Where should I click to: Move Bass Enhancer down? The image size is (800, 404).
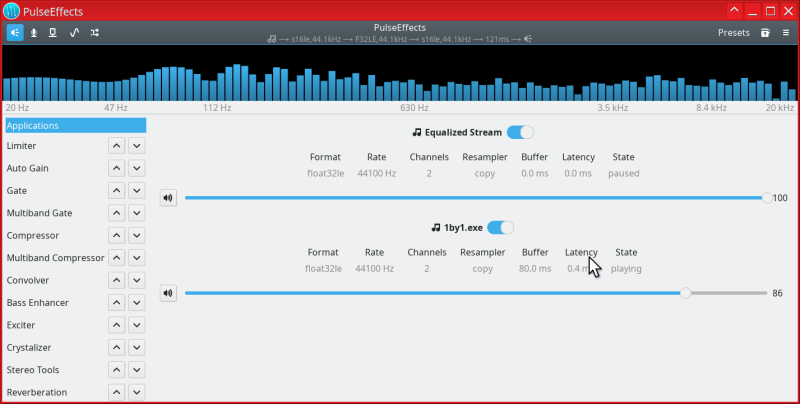(137, 303)
